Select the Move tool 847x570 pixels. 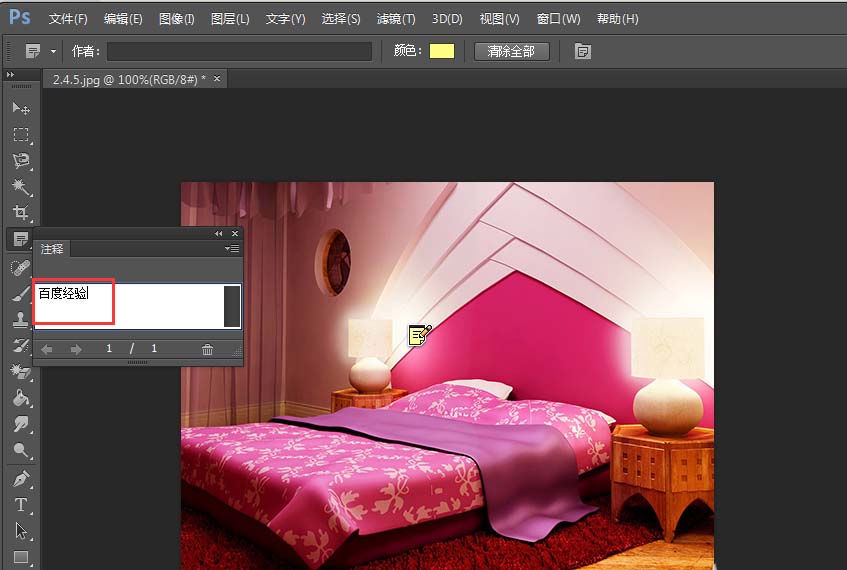pos(21,108)
